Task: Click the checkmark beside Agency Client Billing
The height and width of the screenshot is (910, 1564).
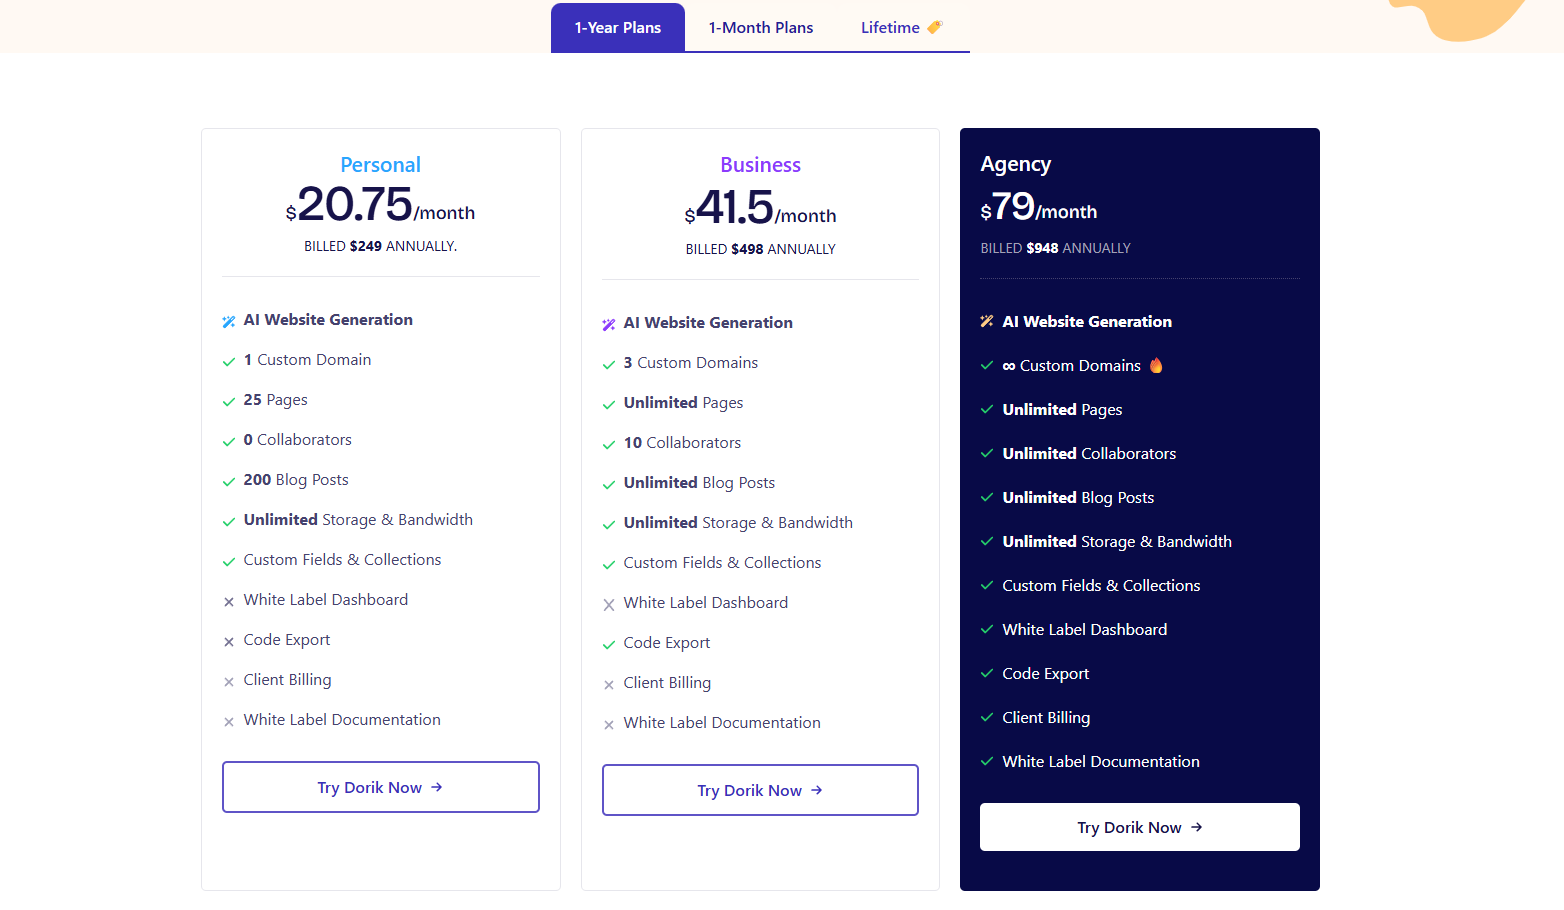Action: tap(987, 717)
